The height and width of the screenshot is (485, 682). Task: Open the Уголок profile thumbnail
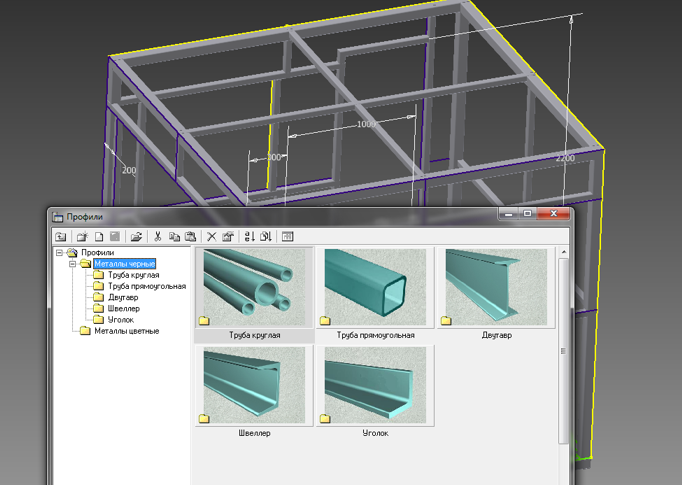[375, 386]
